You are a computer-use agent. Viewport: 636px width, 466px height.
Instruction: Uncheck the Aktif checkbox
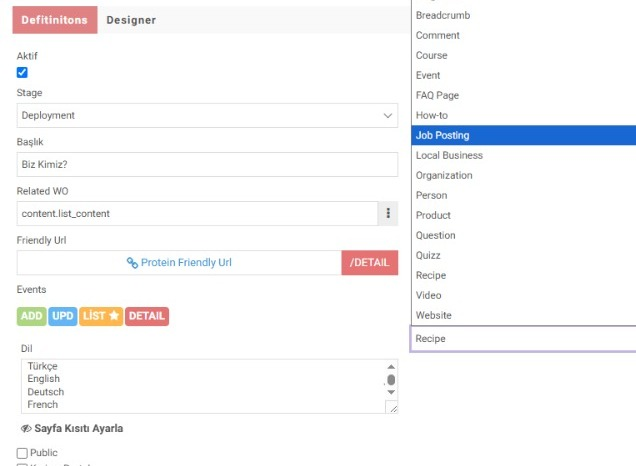[x=22, y=72]
